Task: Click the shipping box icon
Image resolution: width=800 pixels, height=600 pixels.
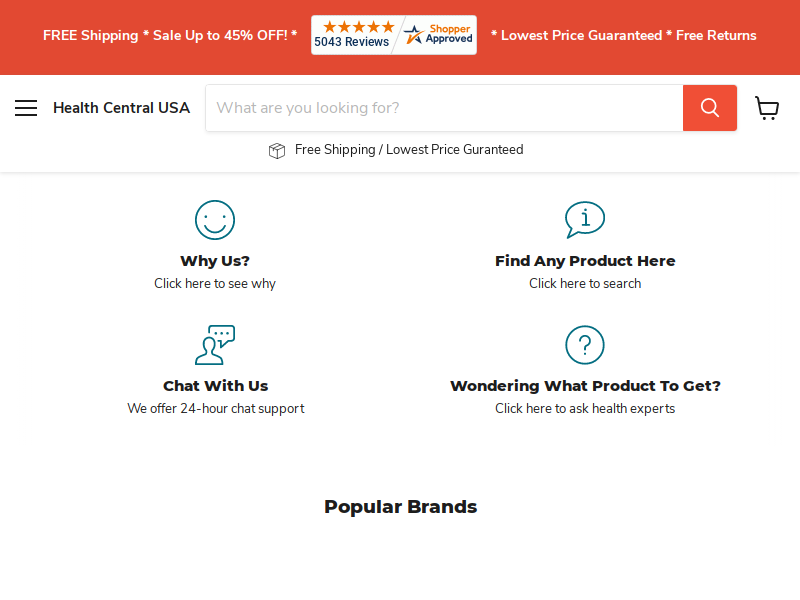Action: [x=277, y=151]
